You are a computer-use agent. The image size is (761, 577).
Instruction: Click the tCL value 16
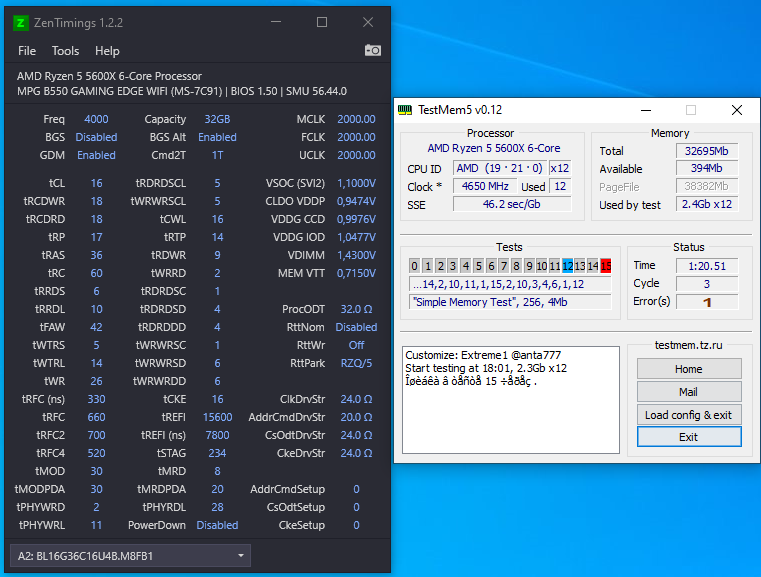point(96,183)
